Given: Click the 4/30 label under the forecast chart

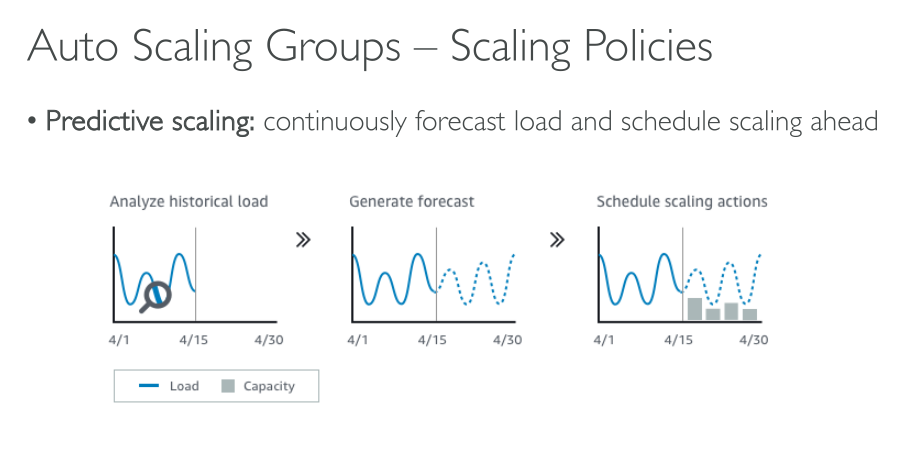Looking at the screenshot, I should pos(507,340).
